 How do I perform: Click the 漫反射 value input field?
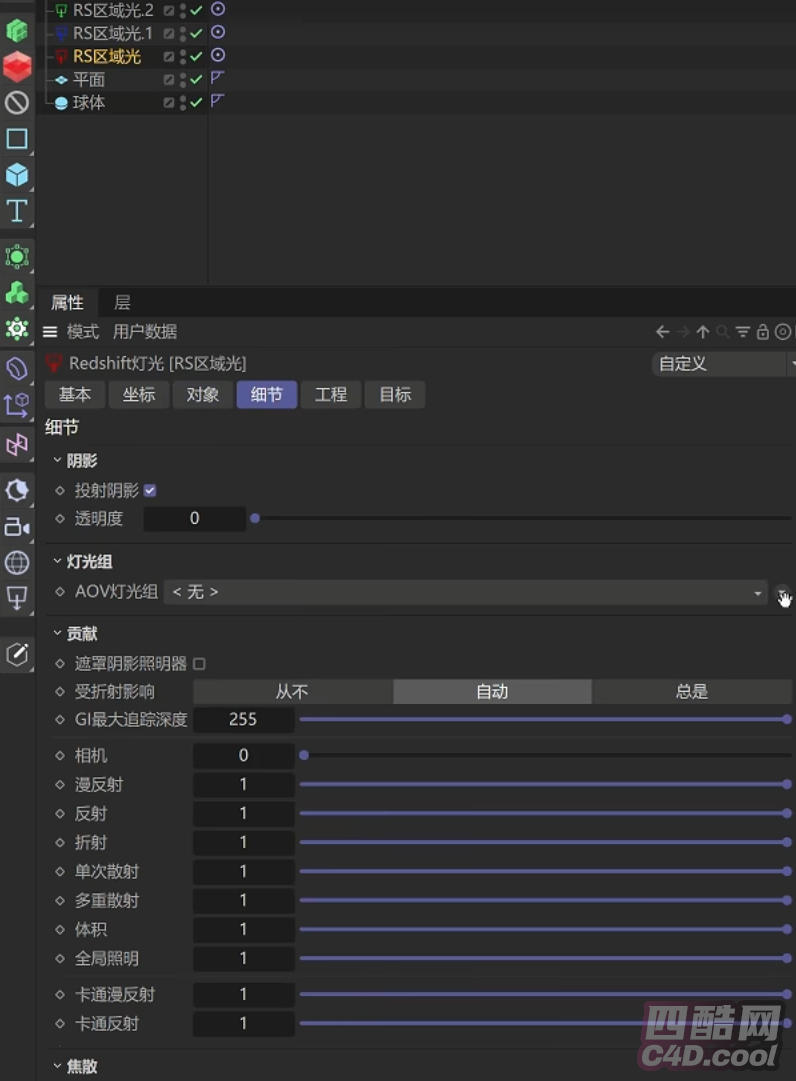(x=243, y=785)
